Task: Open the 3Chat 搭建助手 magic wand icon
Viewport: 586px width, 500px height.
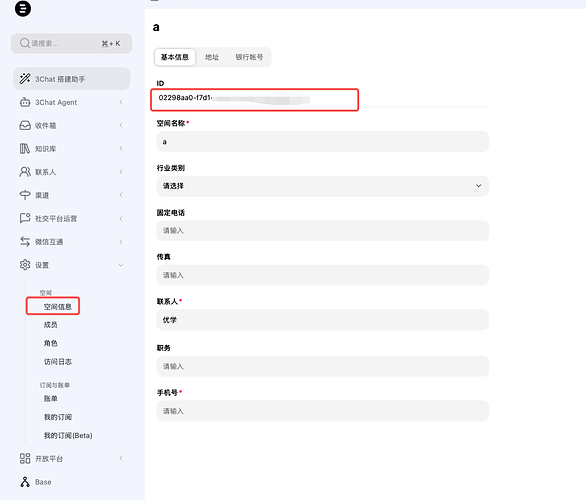Action: tap(25, 78)
